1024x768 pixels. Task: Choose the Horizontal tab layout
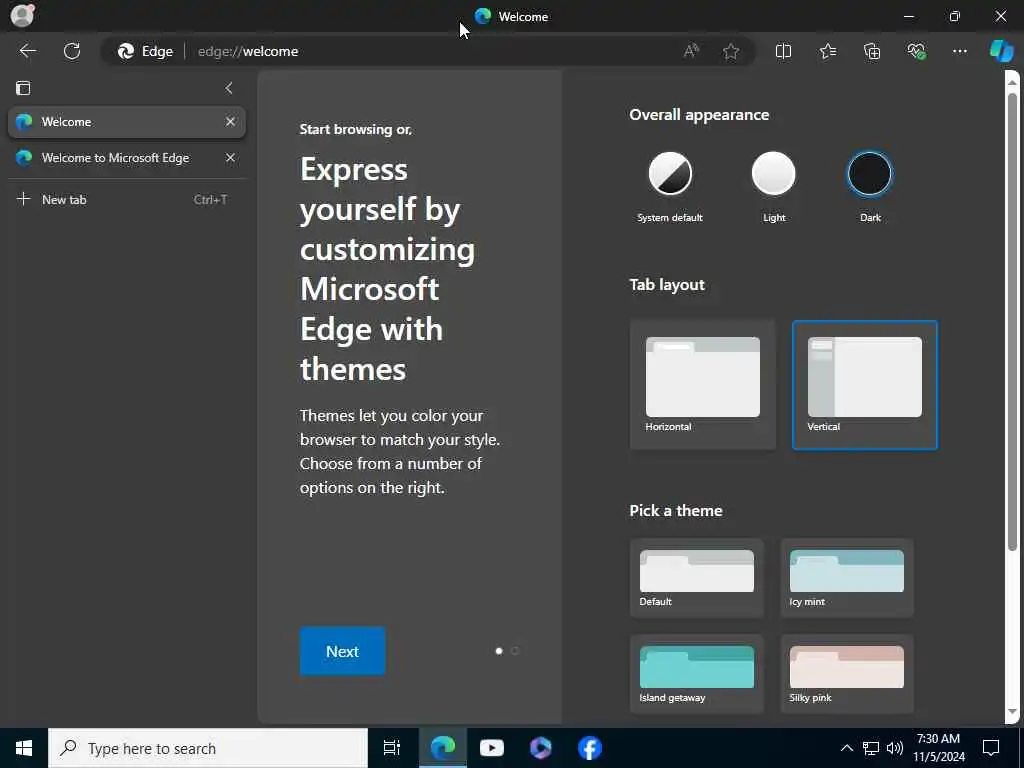coord(703,385)
